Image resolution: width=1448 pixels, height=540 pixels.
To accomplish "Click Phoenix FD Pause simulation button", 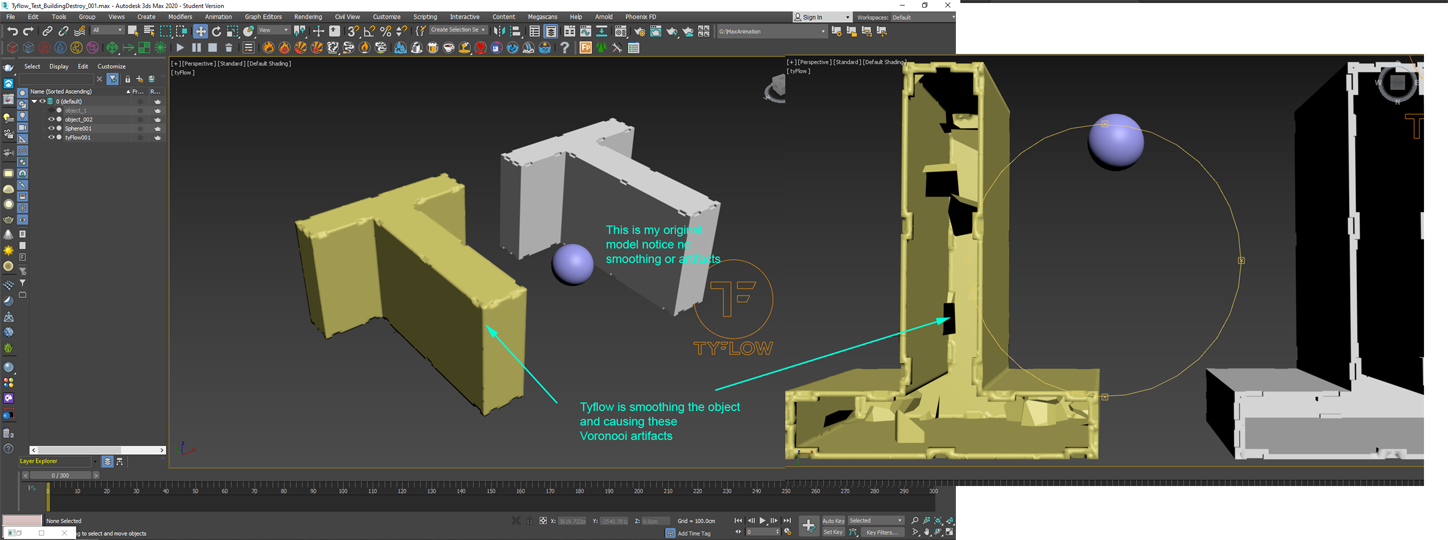I will click(196, 47).
